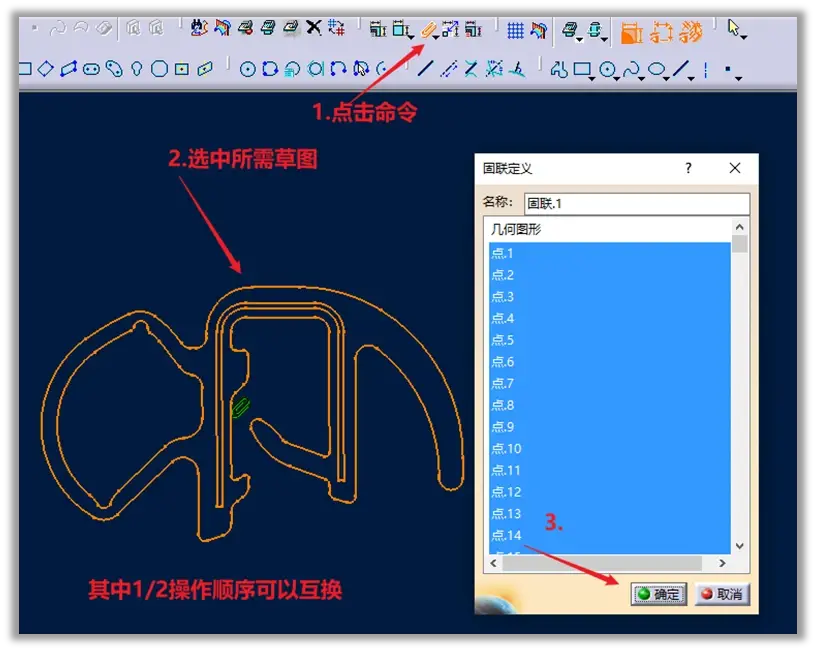
Task: Click the black X icon in the top toolbar
Action: [x=314, y=27]
